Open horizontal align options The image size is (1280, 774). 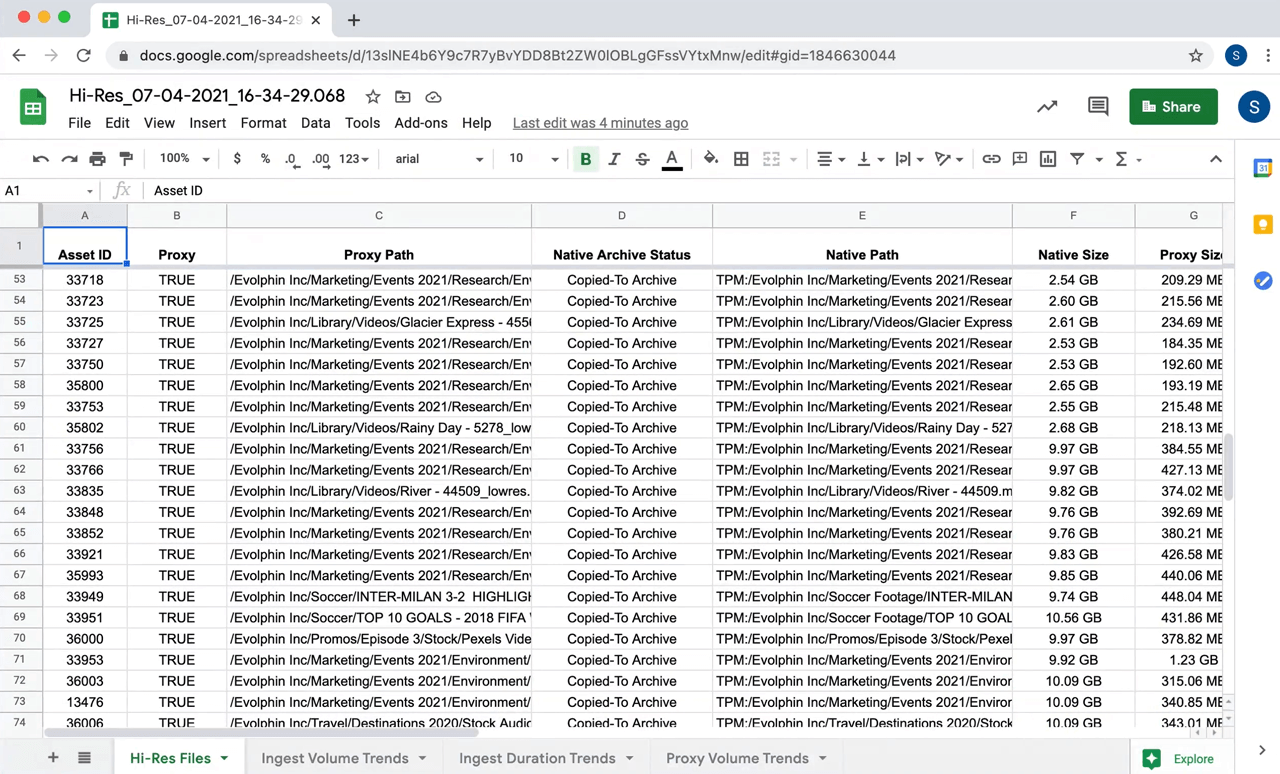(829, 159)
